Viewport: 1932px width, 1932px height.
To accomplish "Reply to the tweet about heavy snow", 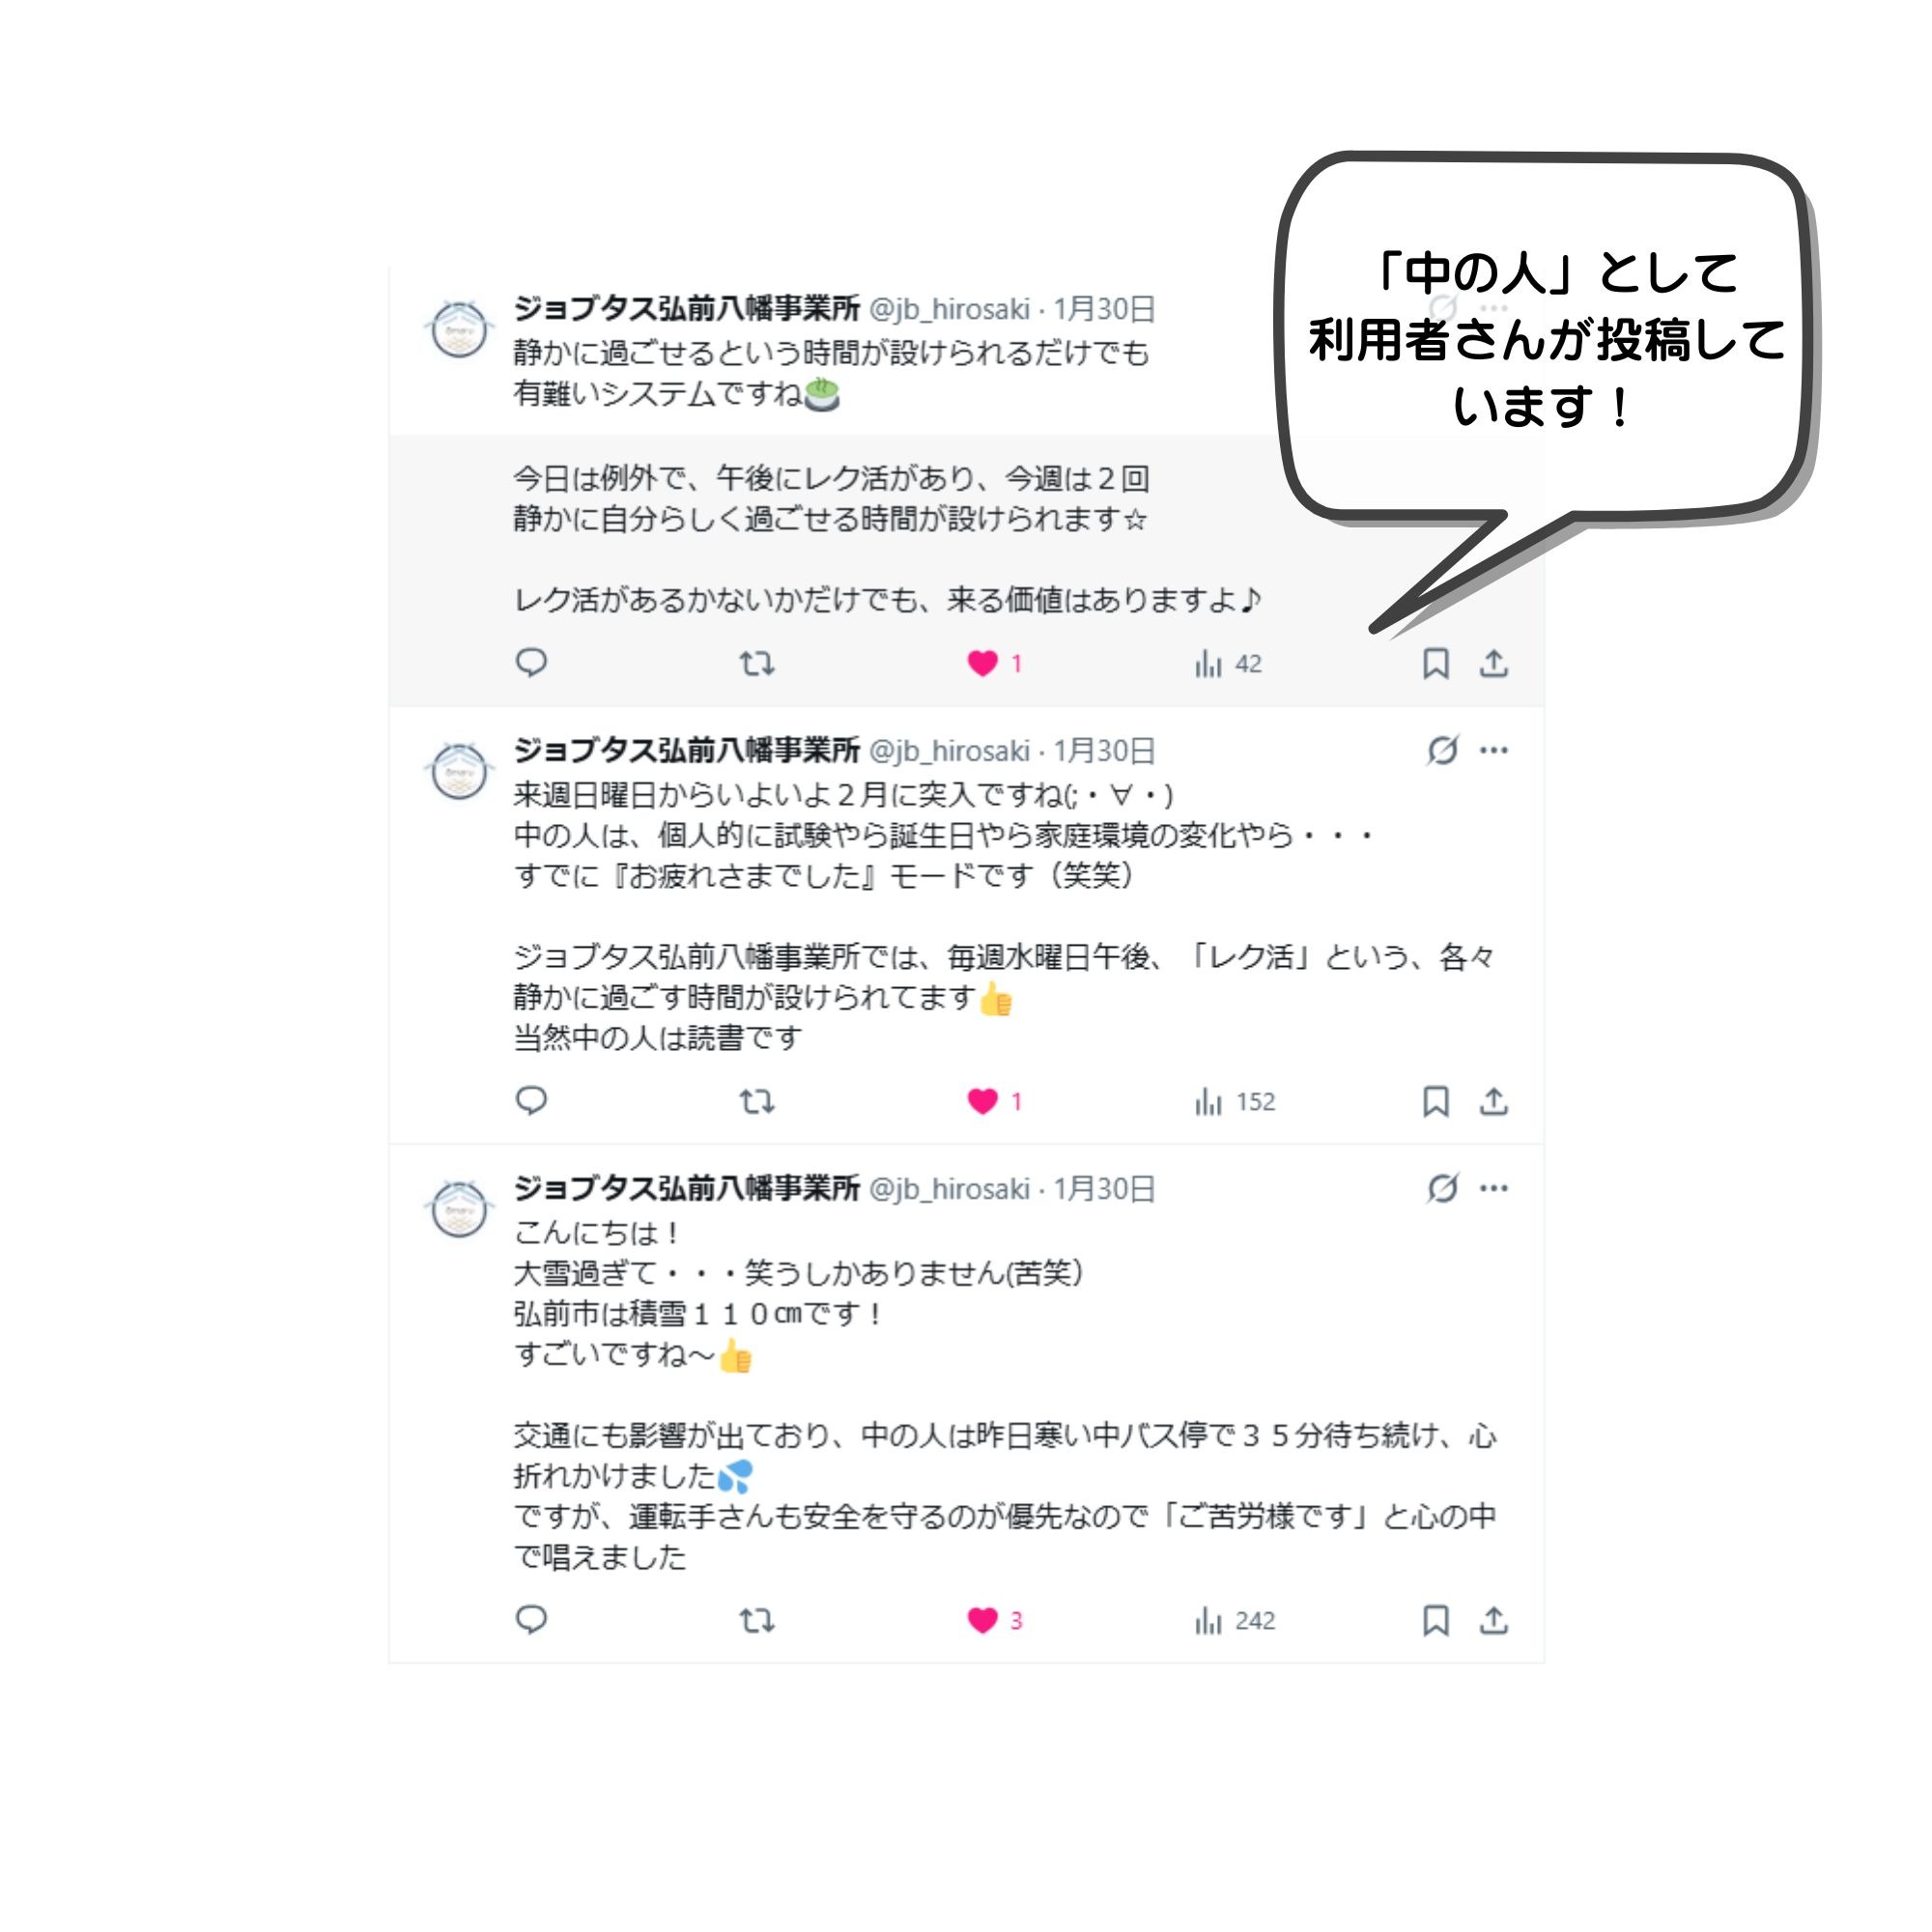I will point(531,1620).
